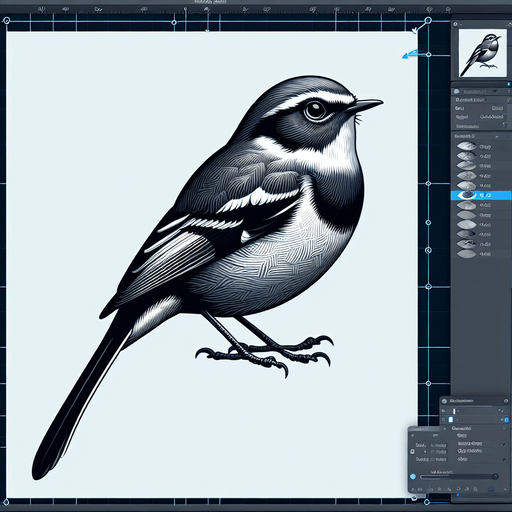The height and width of the screenshot is (512, 512).
Task: Toggle the blue switch in small floating panel
Action: point(507,420)
